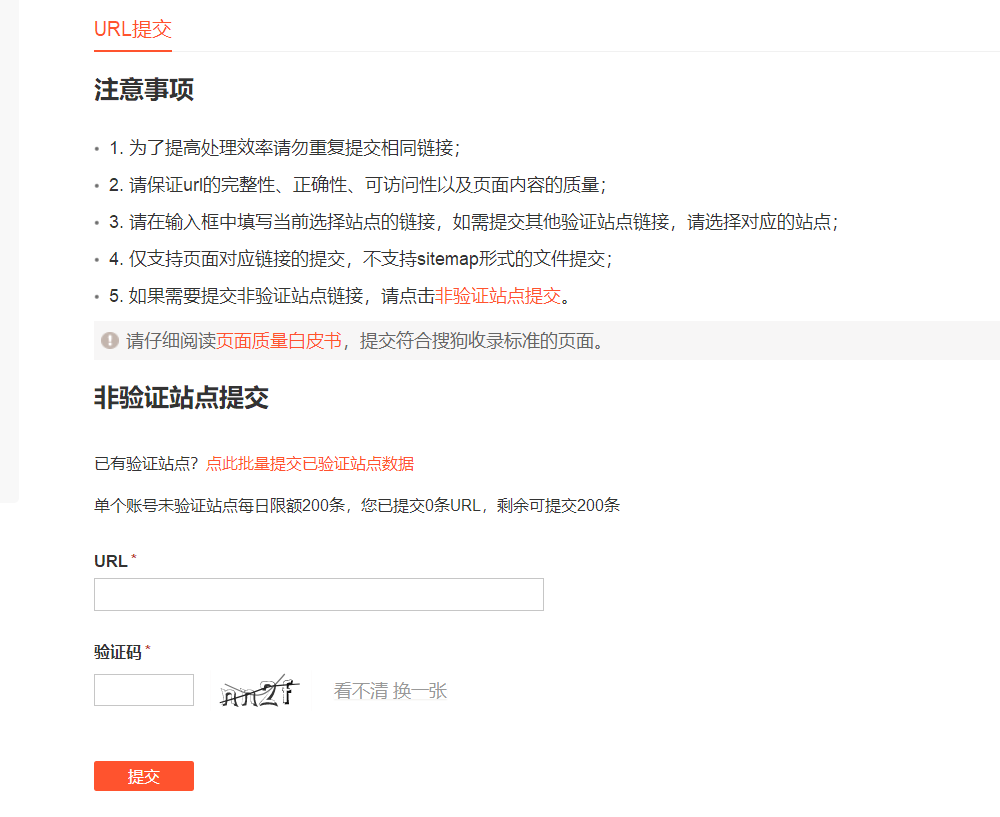Follow the 点此批量提交已验证站点数据 link
This screenshot has height=817, width=1000.
[310, 464]
